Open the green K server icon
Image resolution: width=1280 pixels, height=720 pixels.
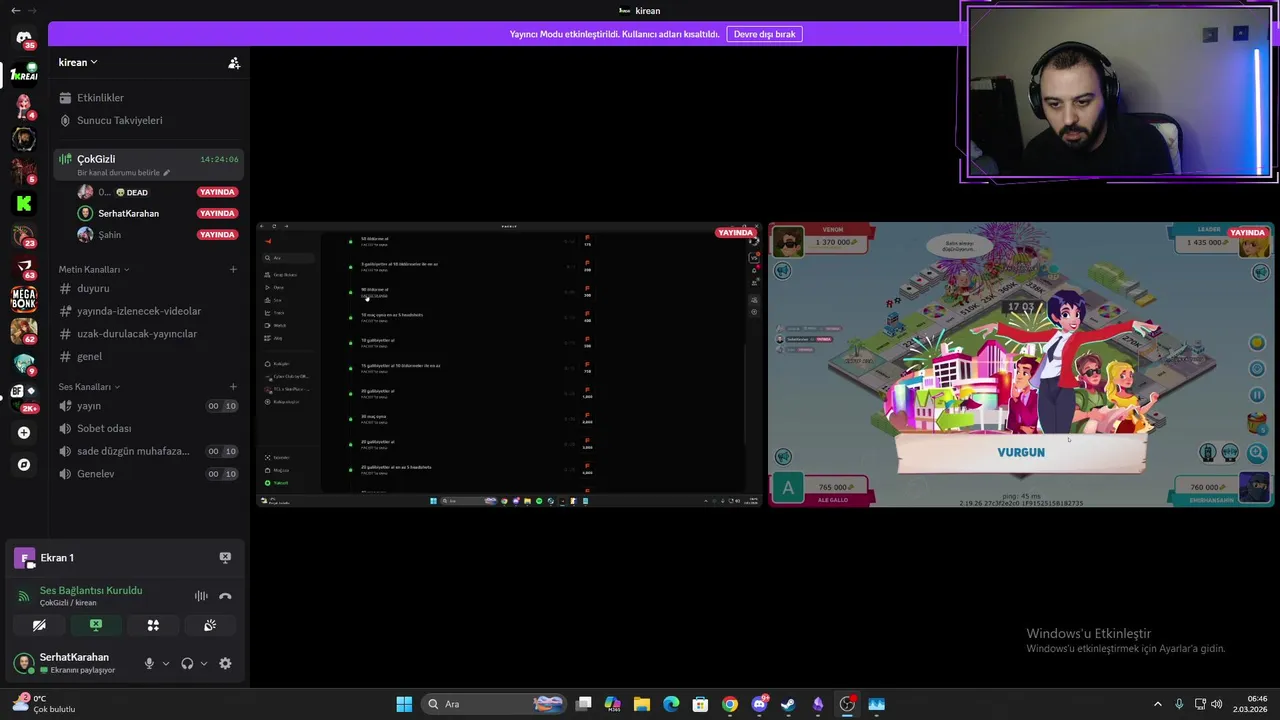[x=24, y=203]
